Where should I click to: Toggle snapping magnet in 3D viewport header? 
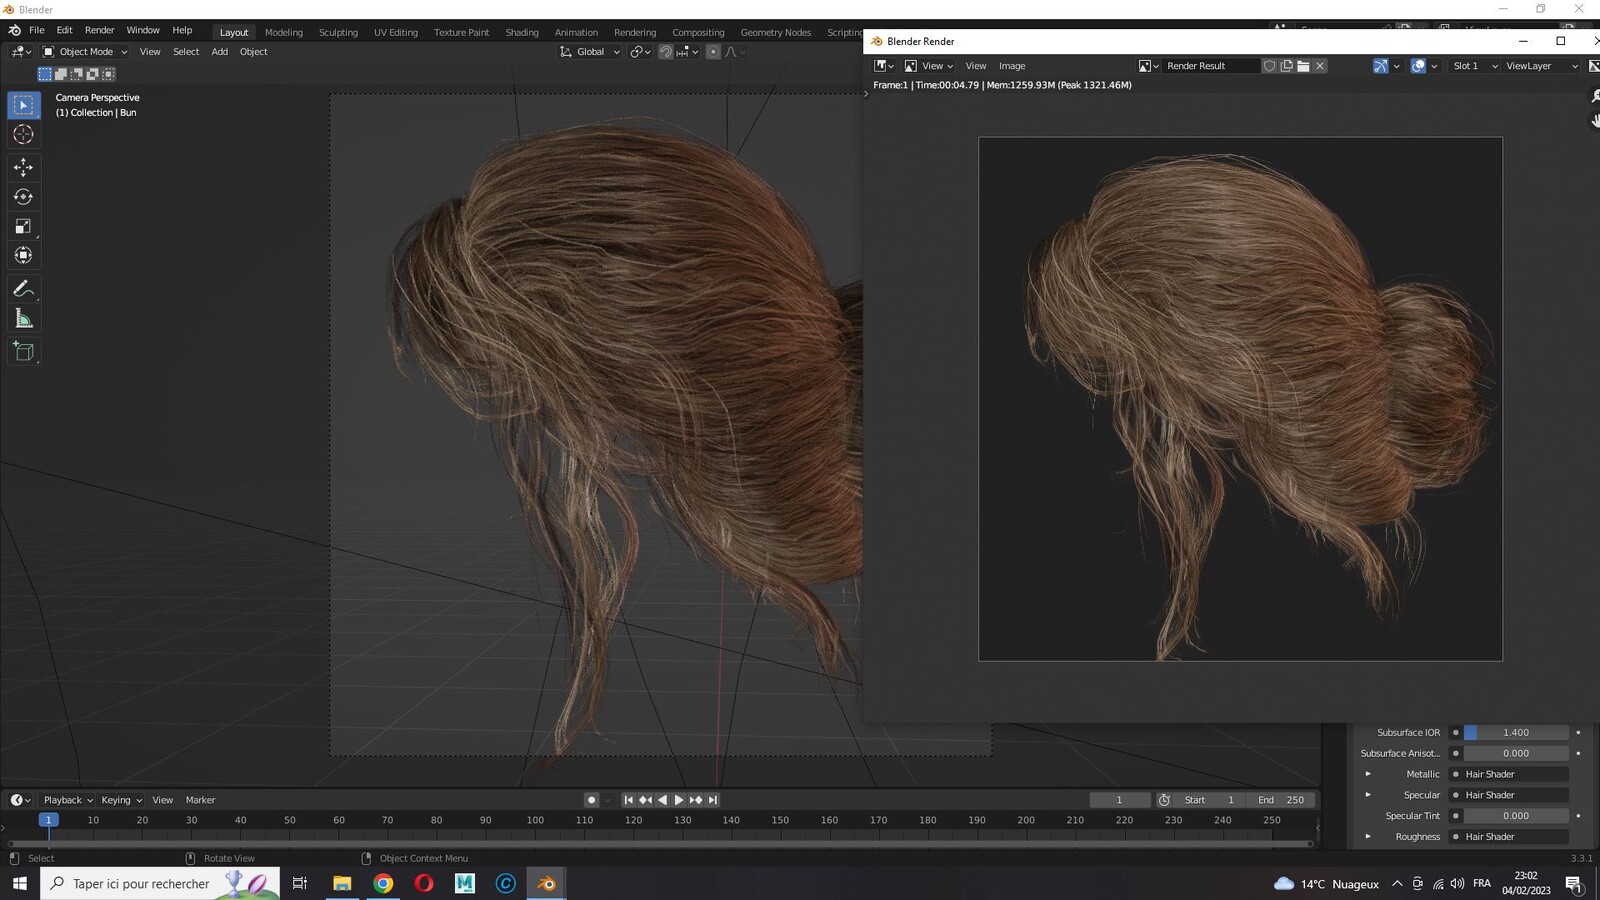click(x=666, y=52)
